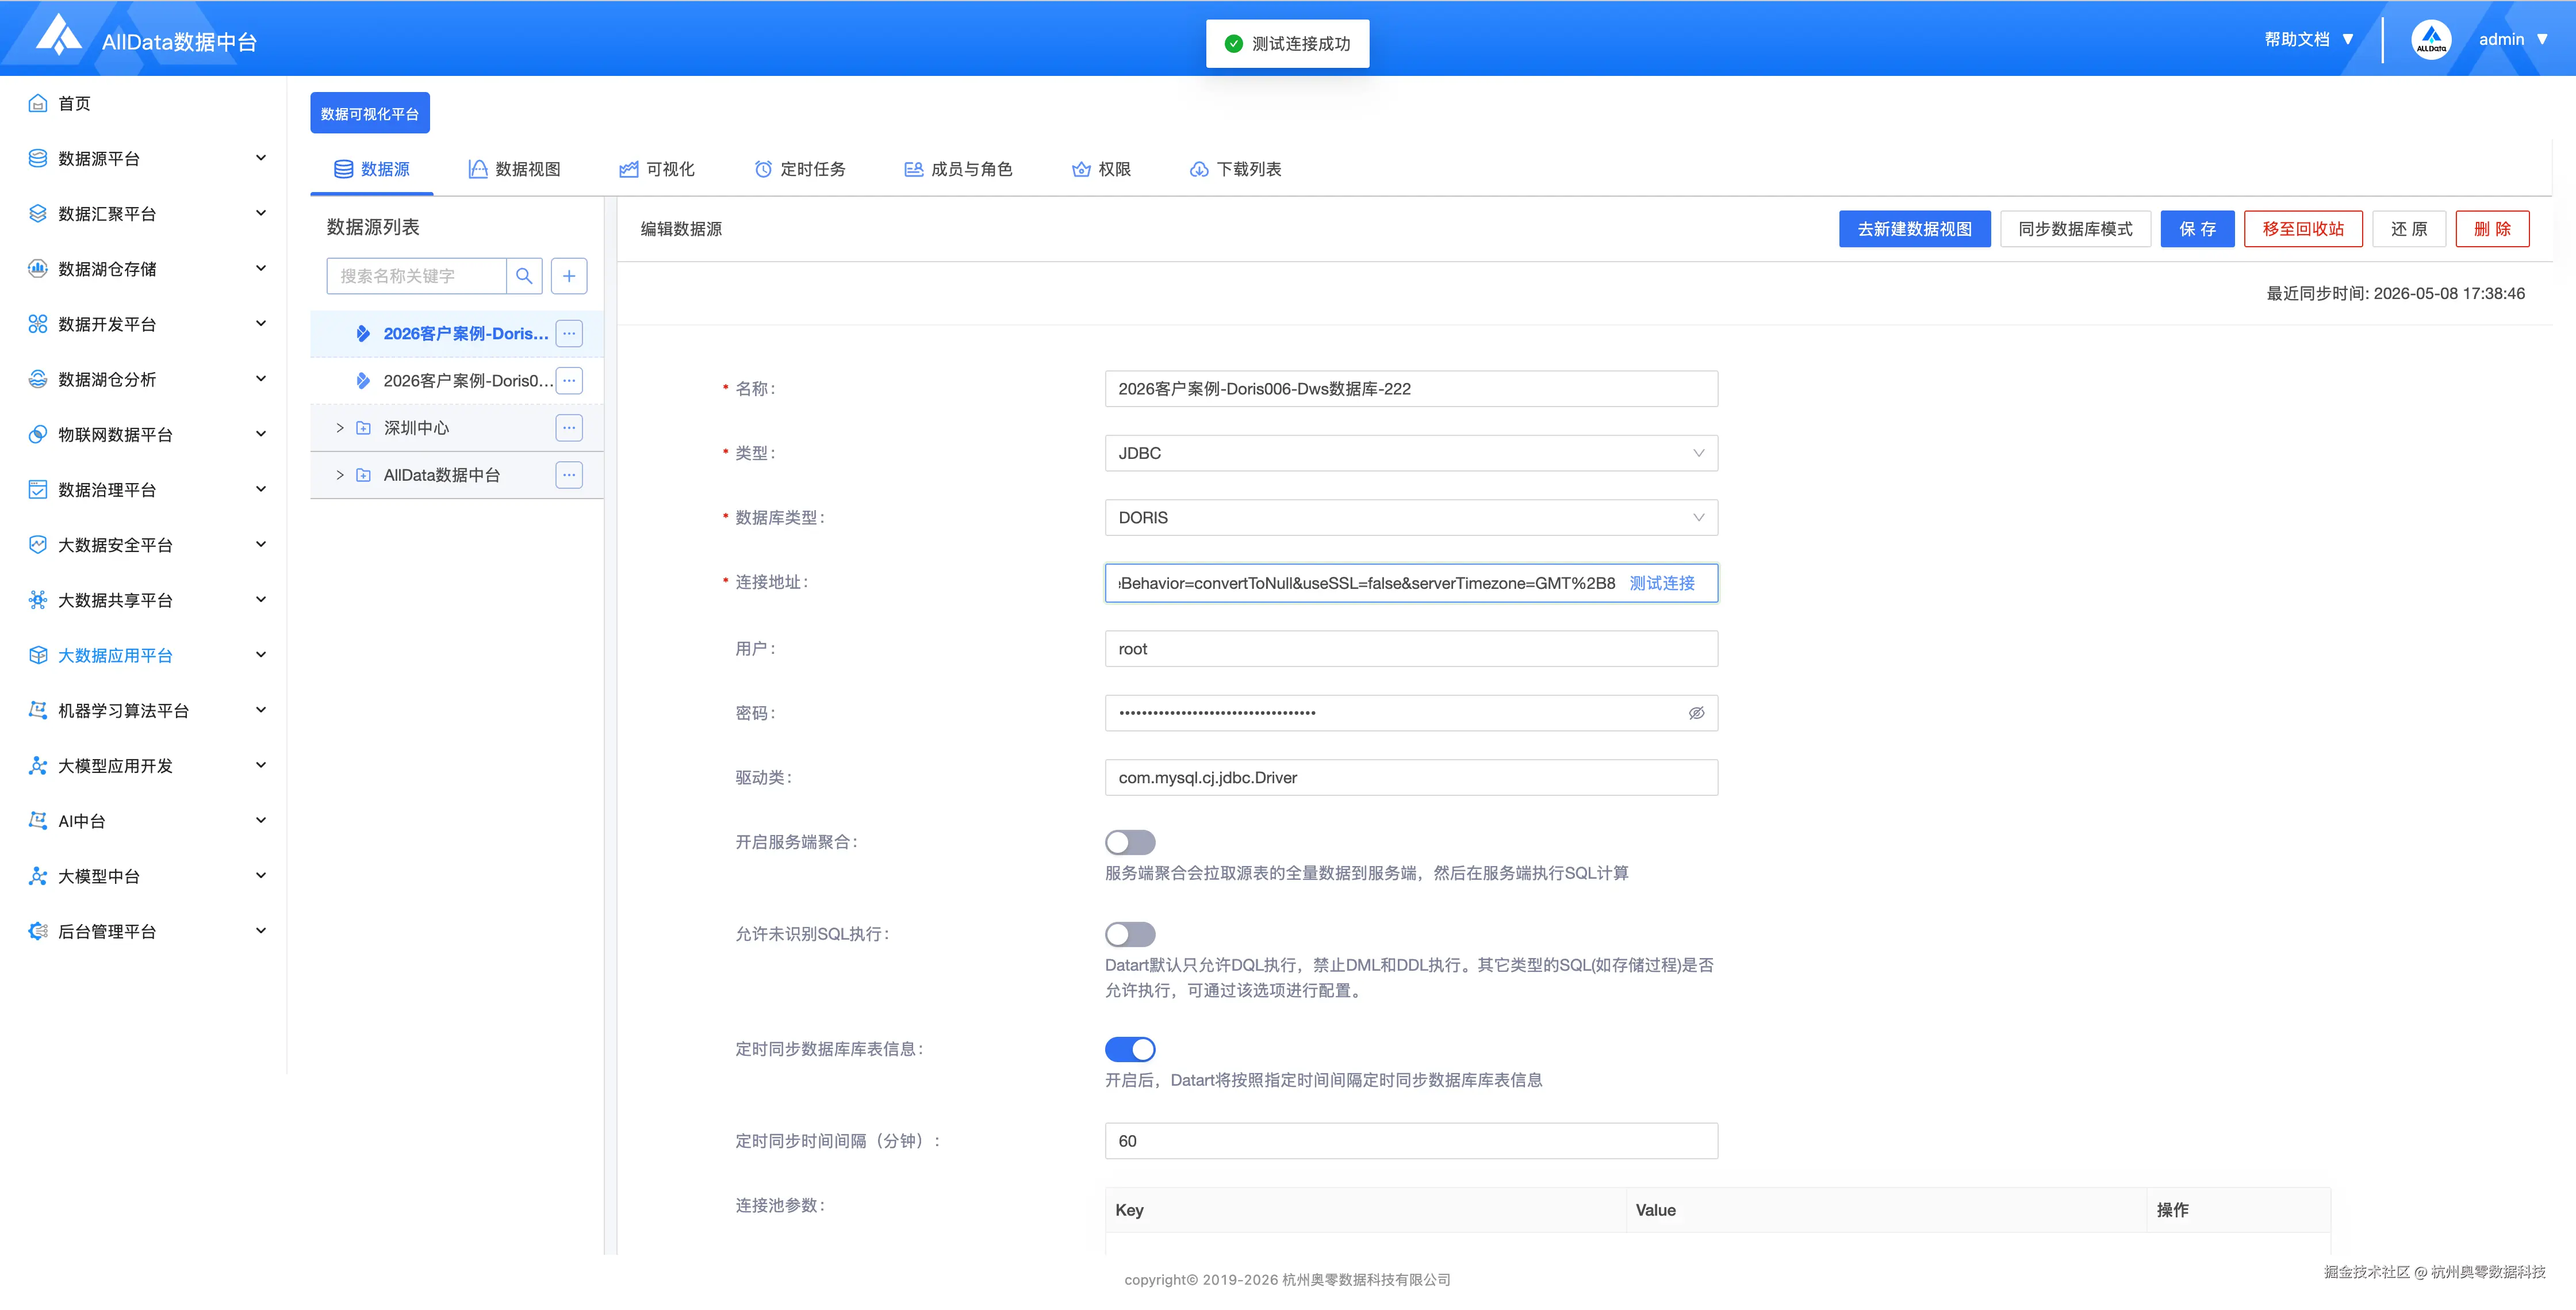2576x1310 pixels.
Task: Click the 删除 button
Action: (x=2492, y=229)
